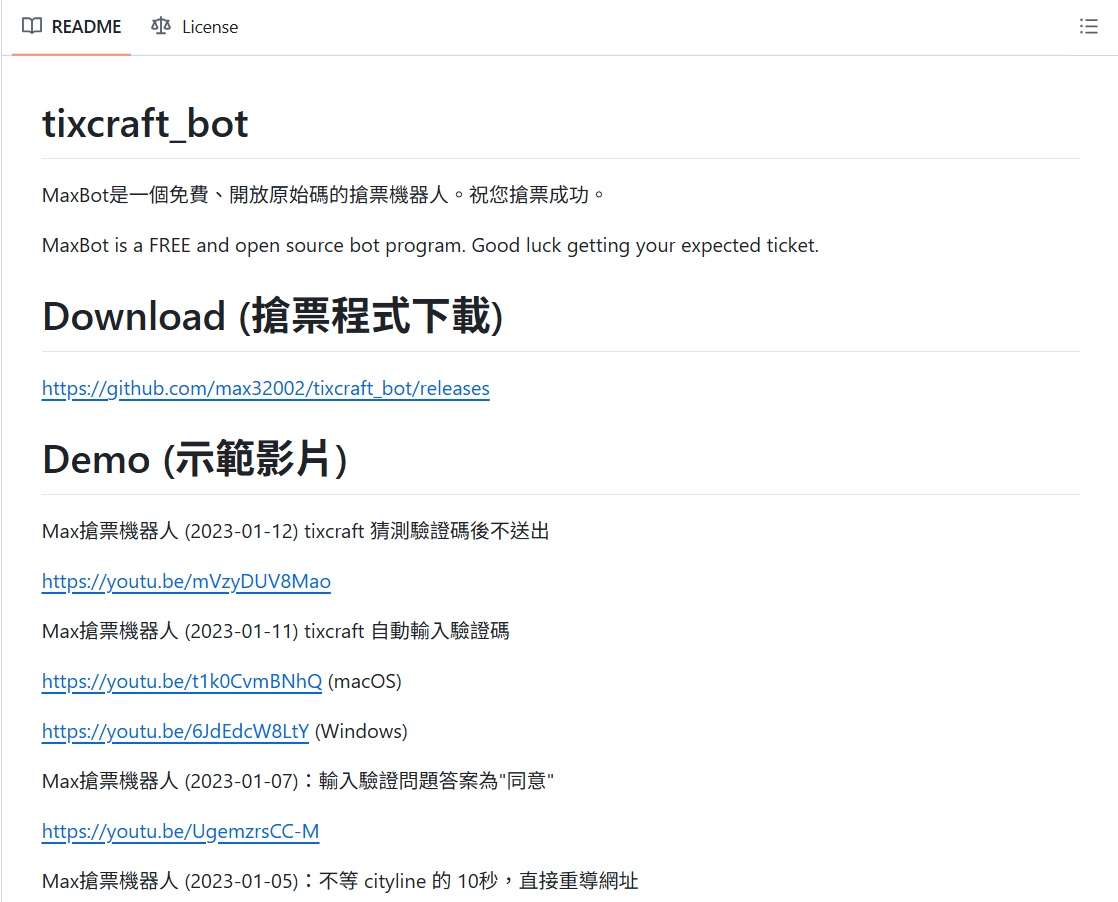Open the README tab
Image resolution: width=1118 pixels, height=902 pixels.
coord(71,27)
